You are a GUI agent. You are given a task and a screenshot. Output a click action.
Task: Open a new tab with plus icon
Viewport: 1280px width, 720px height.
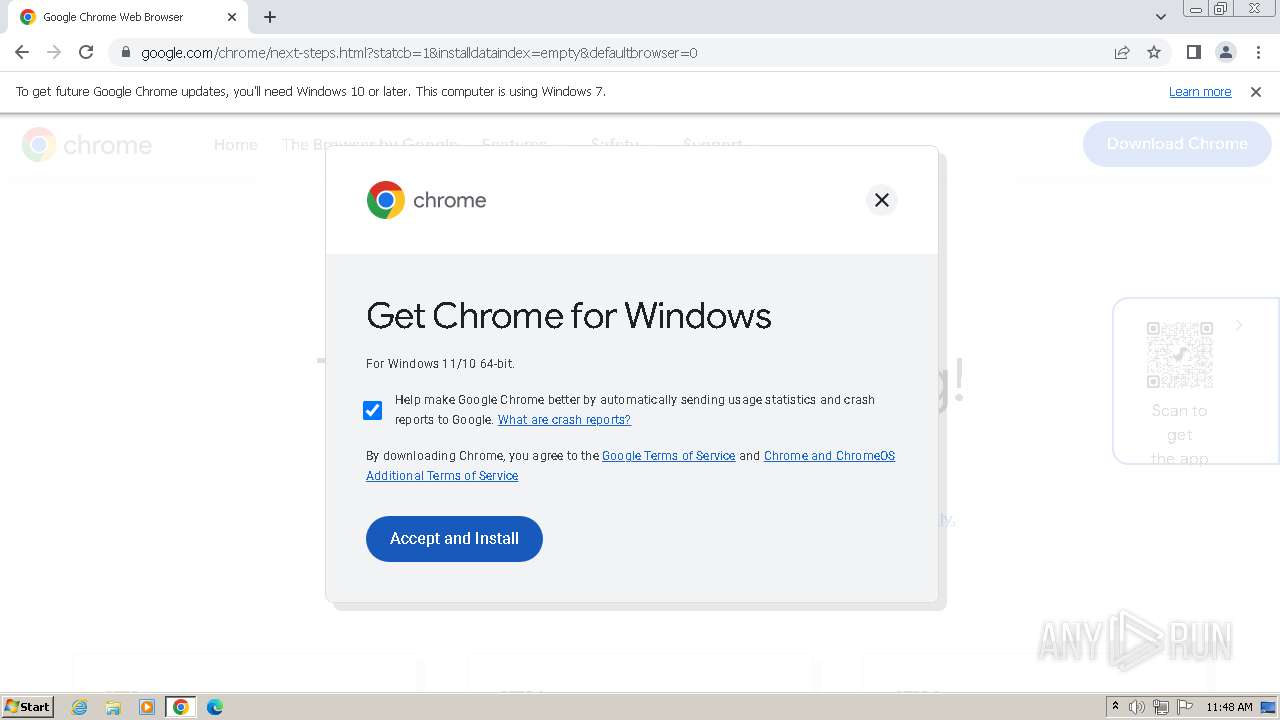(x=270, y=17)
